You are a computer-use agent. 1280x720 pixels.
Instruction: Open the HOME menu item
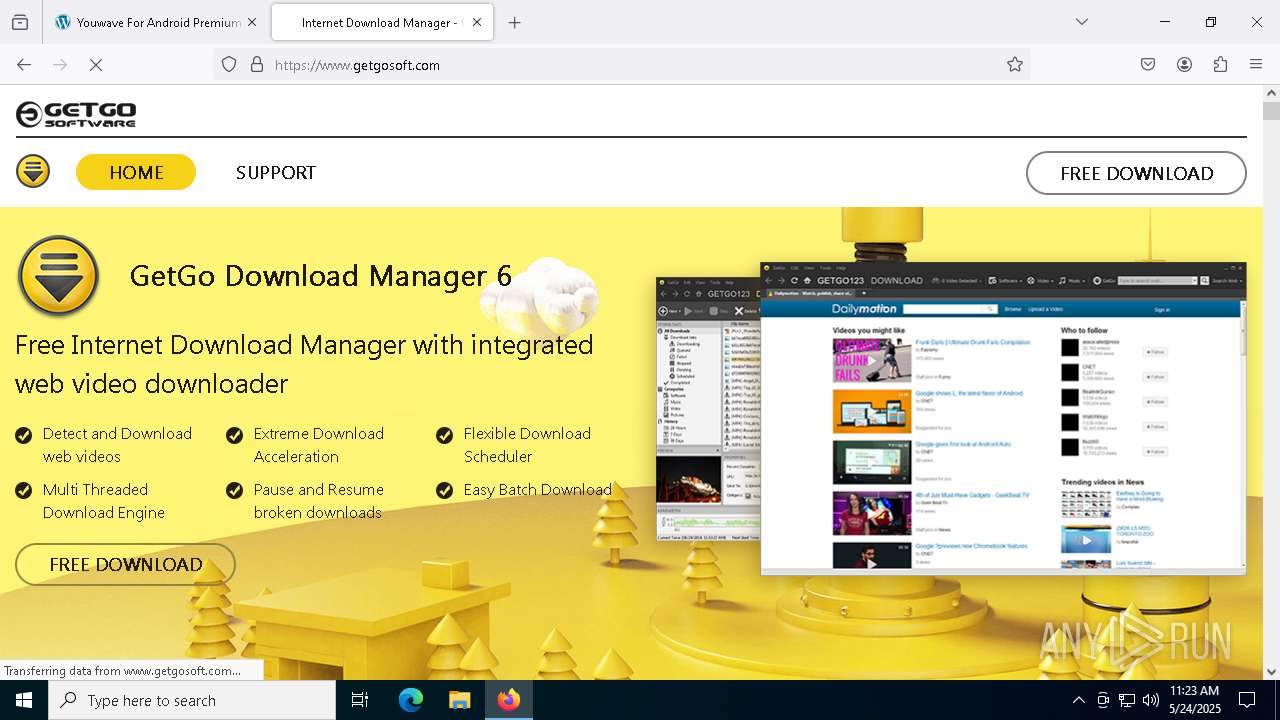[136, 172]
